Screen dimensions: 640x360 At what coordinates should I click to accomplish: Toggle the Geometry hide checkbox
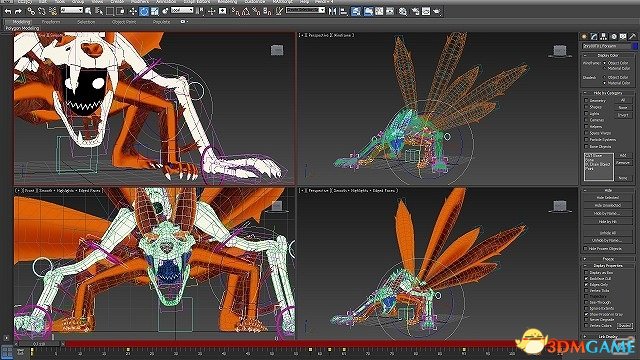point(586,101)
